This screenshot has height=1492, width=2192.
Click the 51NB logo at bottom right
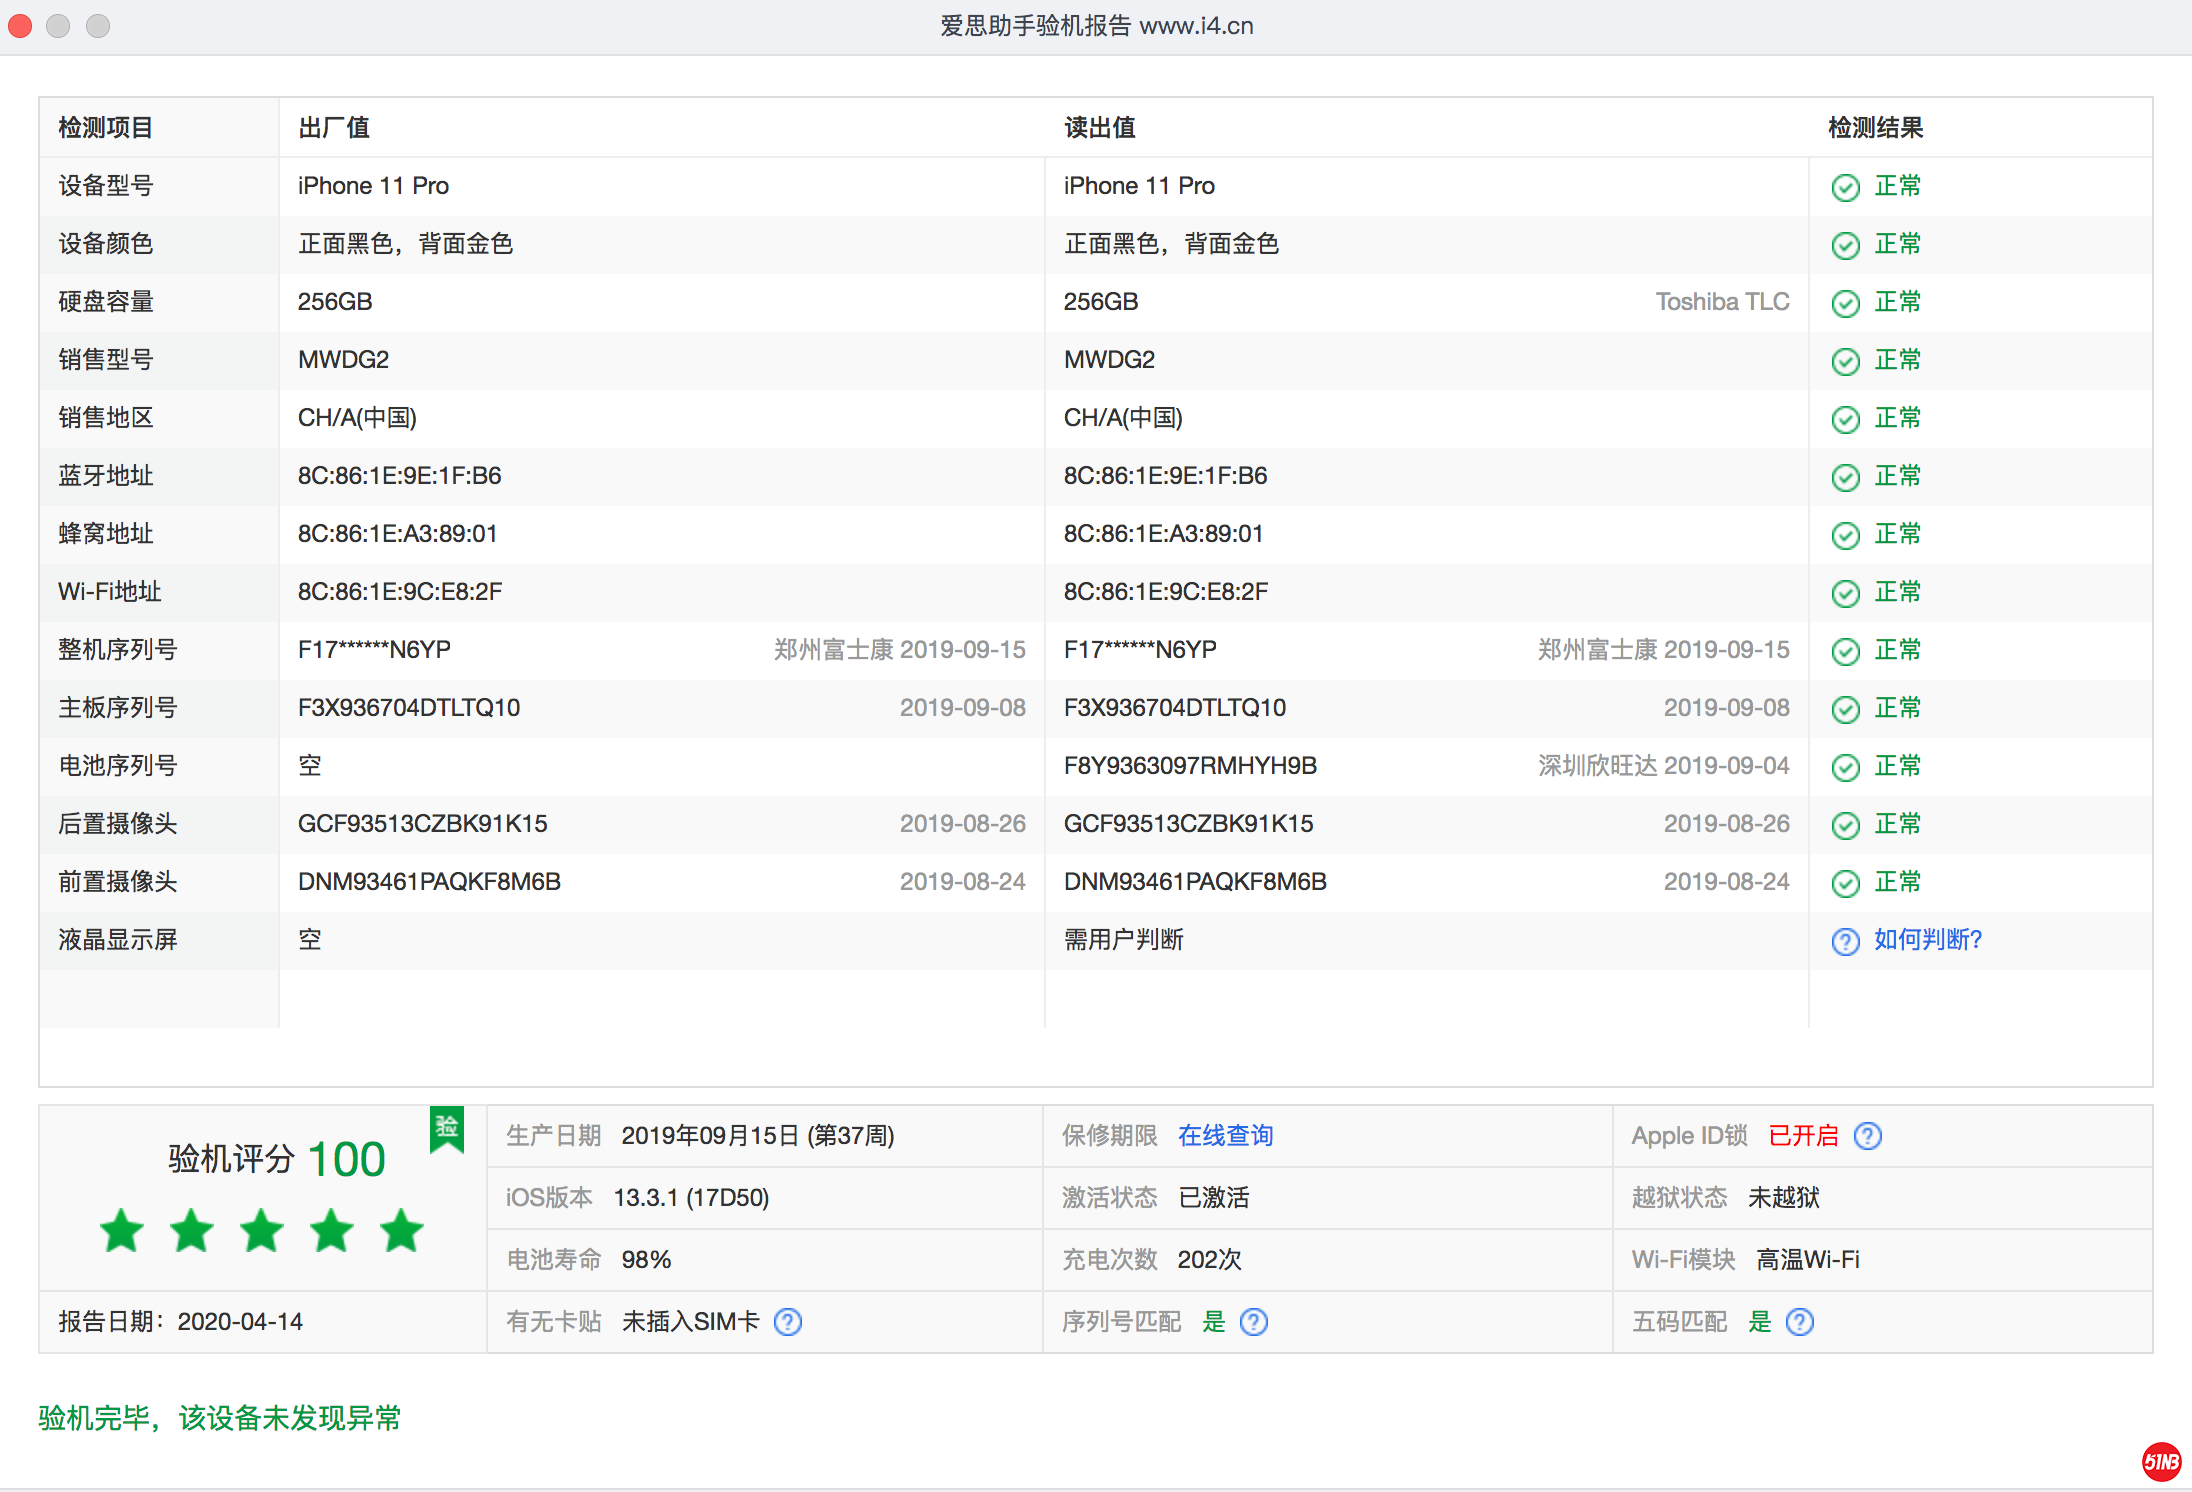[2160, 1462]
